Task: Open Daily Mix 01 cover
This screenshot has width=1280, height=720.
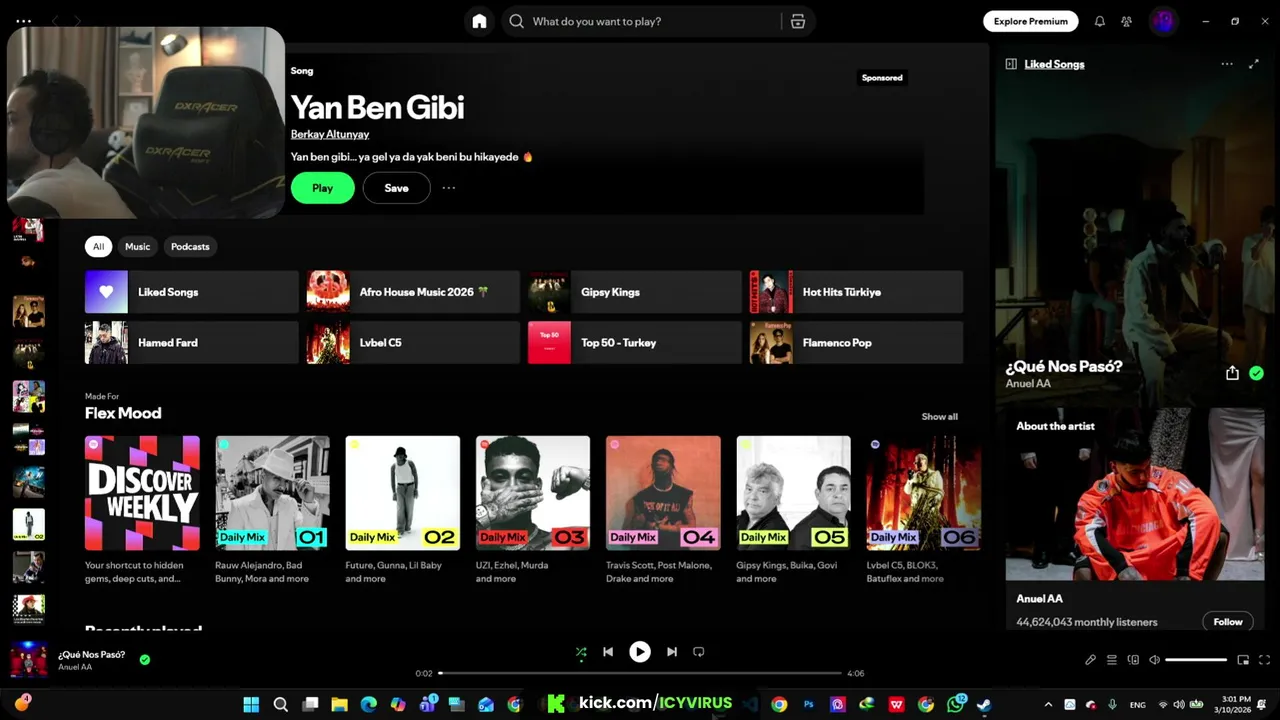Action: 272,493
